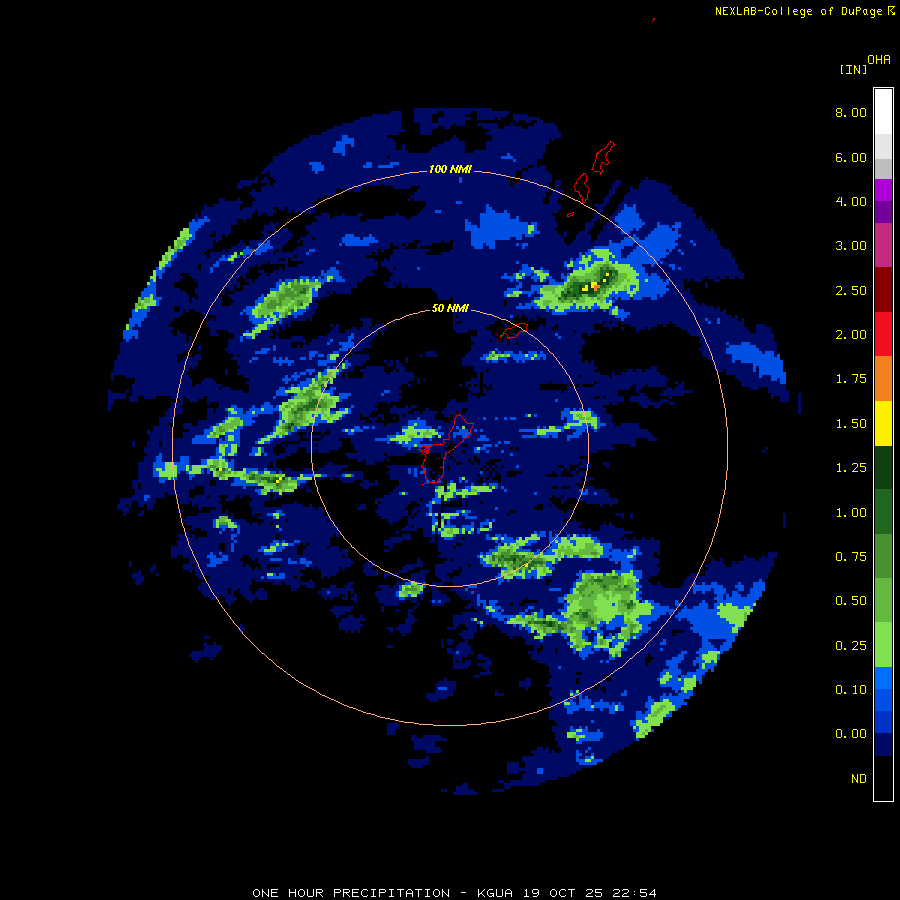This screenshot has width=900, height=900.
Task: Select the light blue 0.10 legend swatch
Action: click(x=883, y=678)
